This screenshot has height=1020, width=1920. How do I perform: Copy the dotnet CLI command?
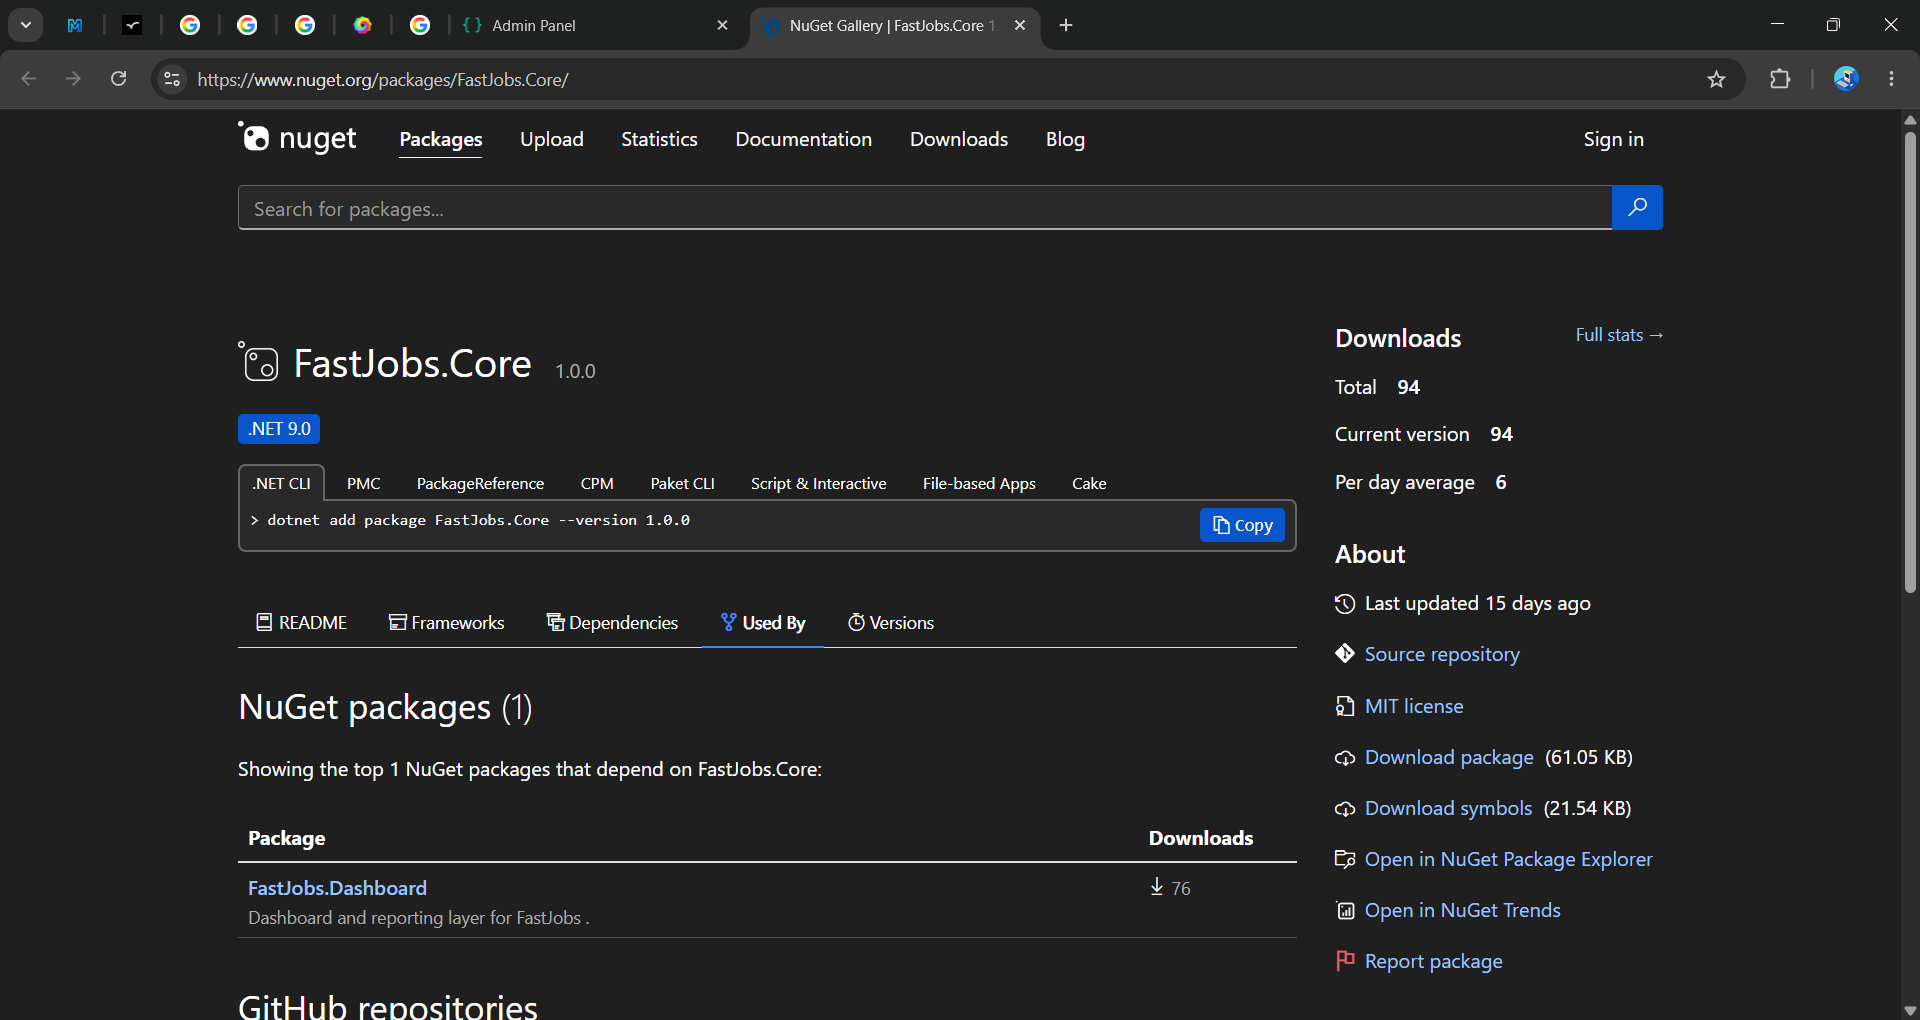pyautogui.click(x=1242, y=525)
